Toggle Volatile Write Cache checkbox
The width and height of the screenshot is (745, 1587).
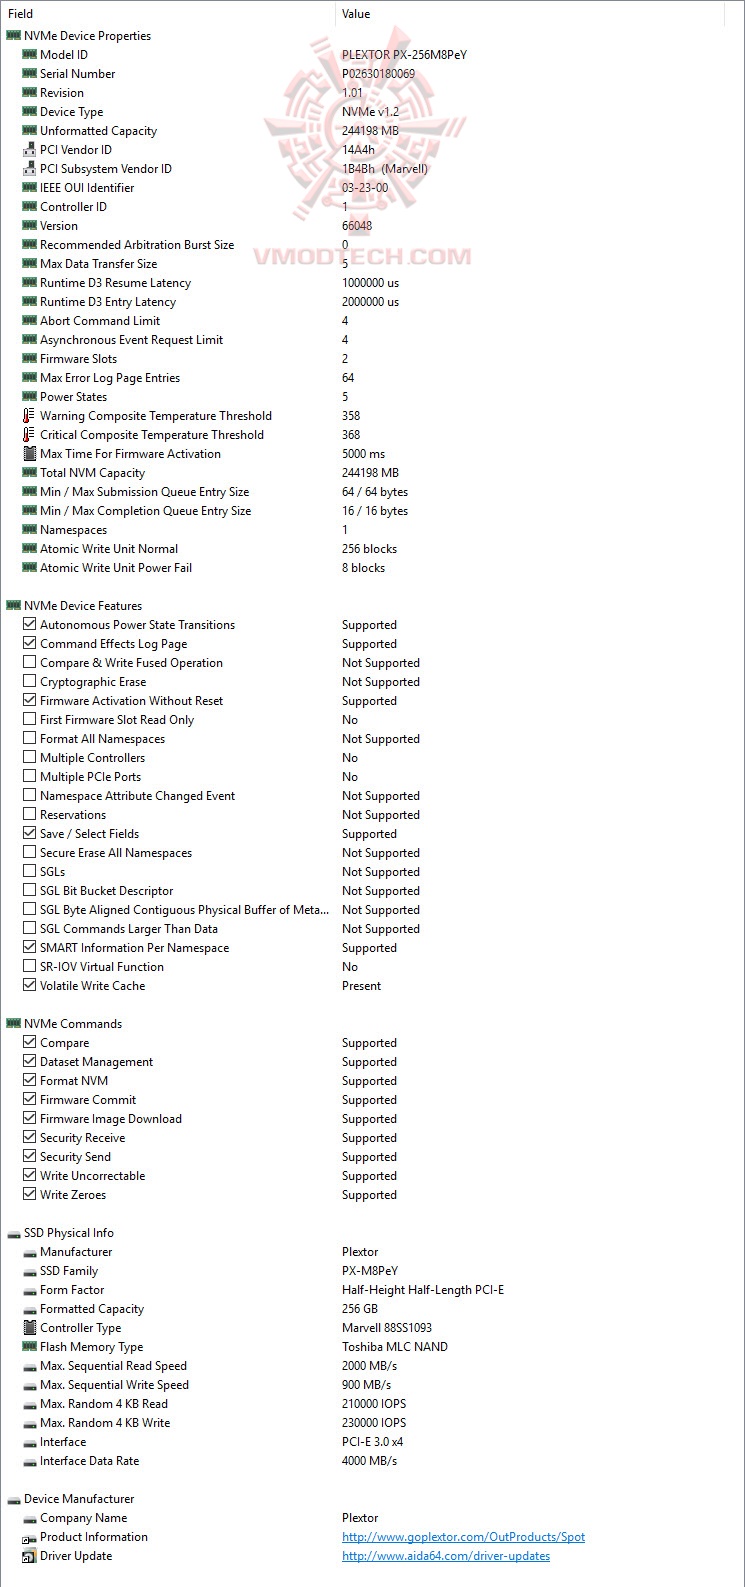click(x=30, y=986)
